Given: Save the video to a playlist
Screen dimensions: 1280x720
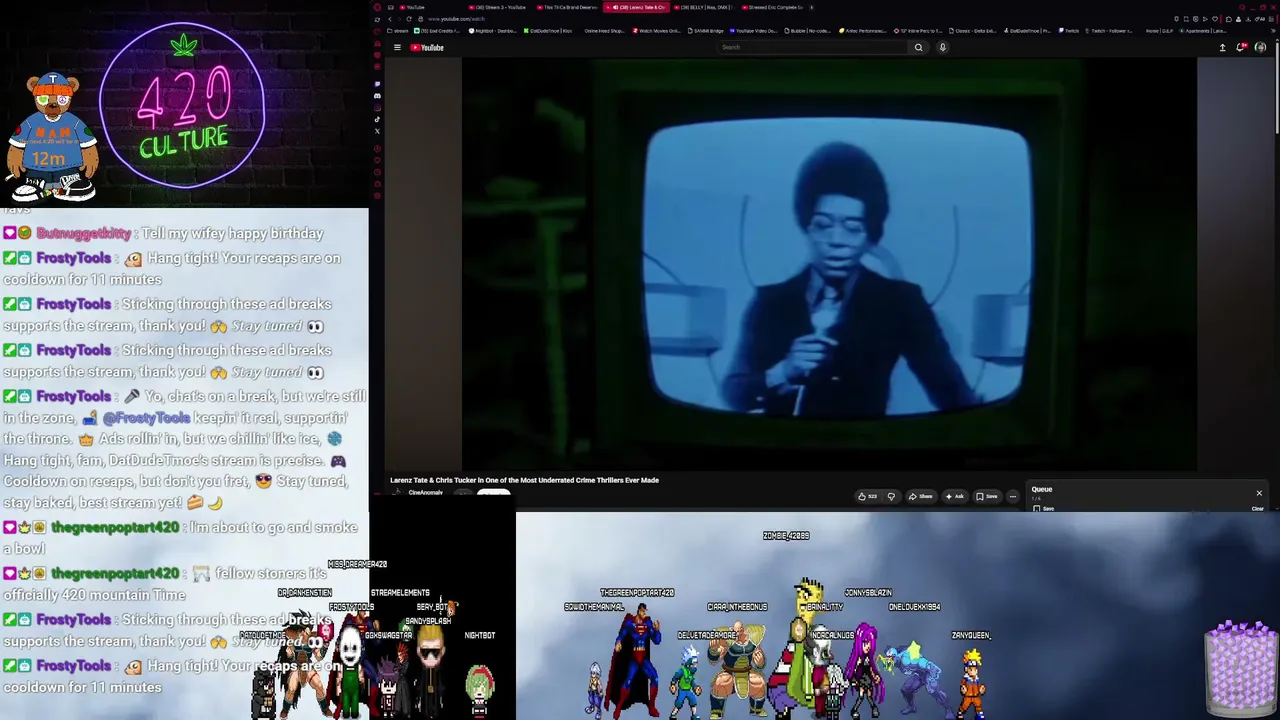Looking at the screenshot, I should click(987, 496).
